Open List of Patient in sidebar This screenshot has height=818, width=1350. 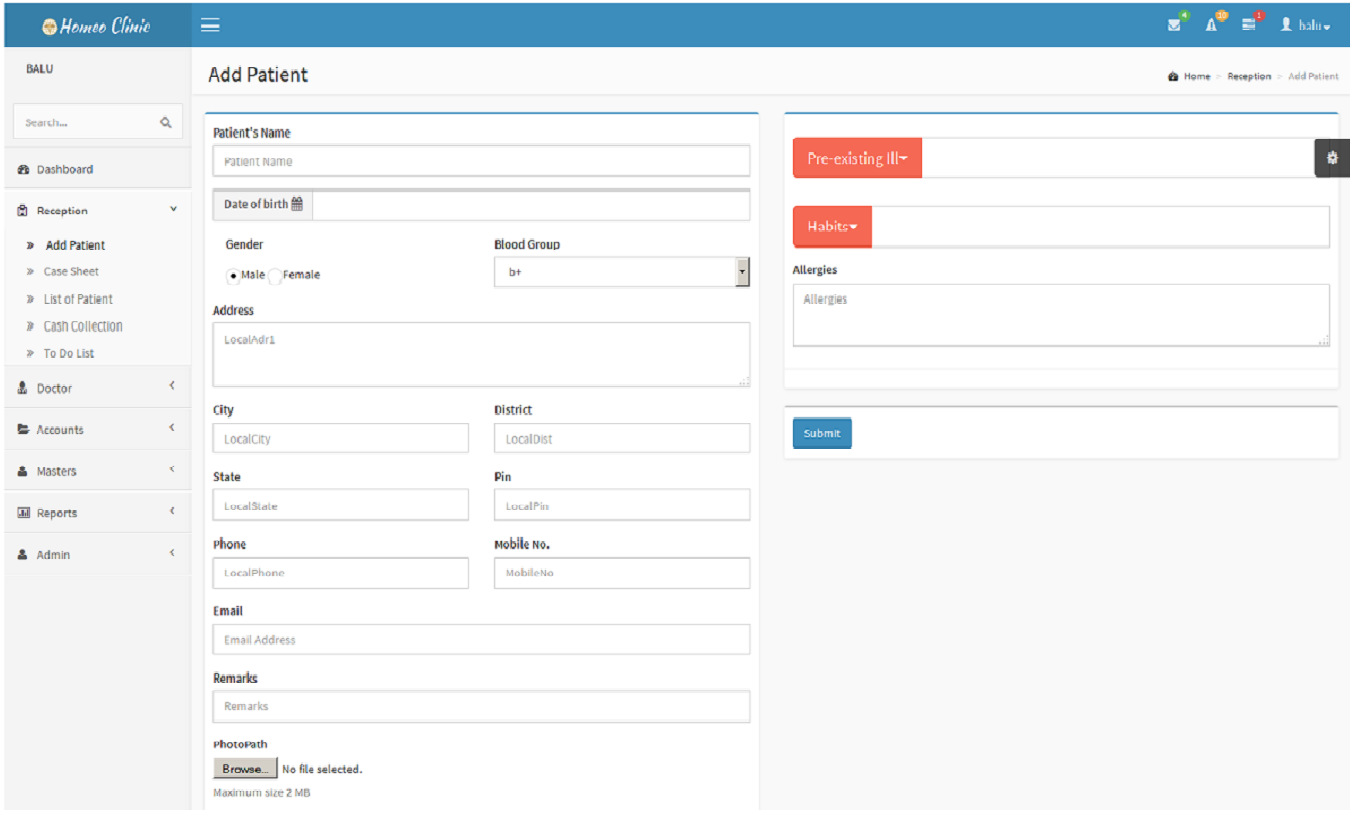click(78, 299)
